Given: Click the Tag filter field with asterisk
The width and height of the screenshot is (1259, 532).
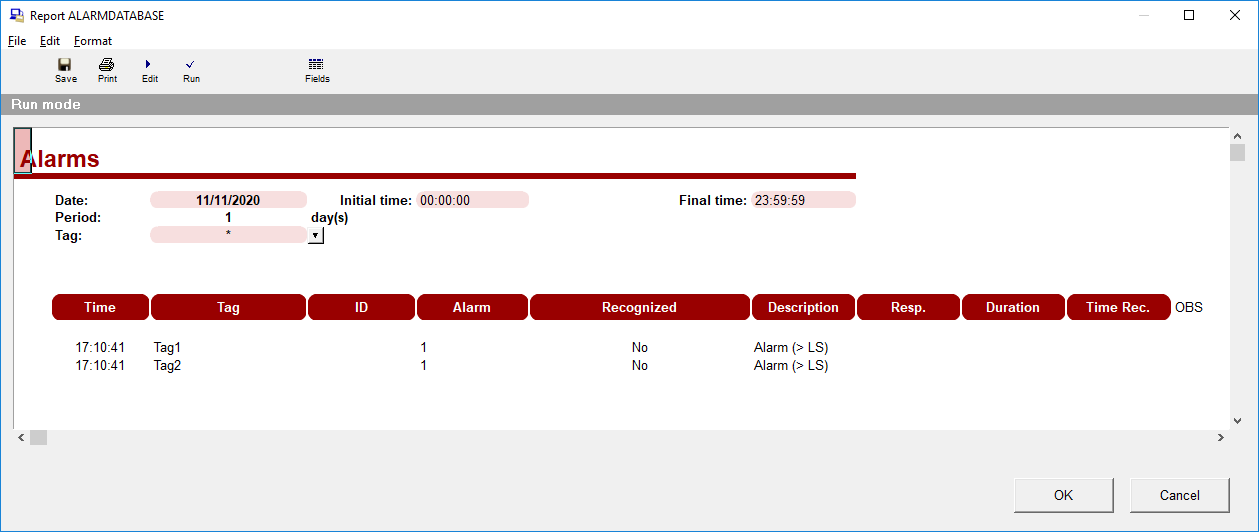Looking at the screenshot, I should pyautogui.click(x=228, y=234).
